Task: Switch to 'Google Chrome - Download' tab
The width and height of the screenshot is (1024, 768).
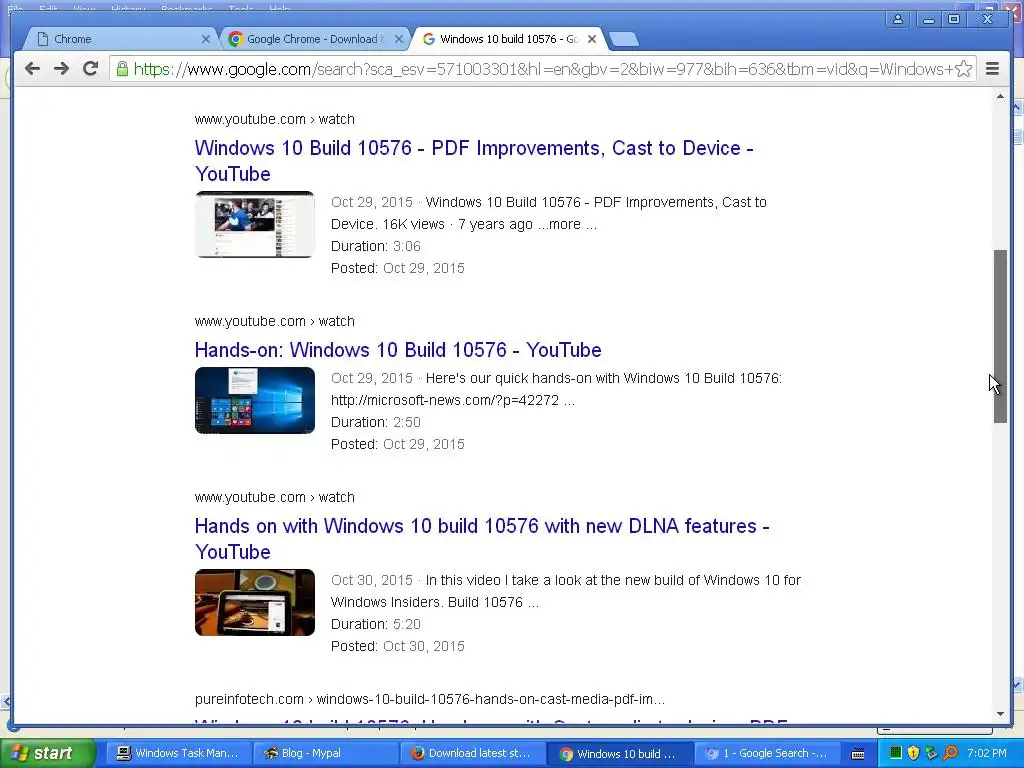Action: point(313,39)
